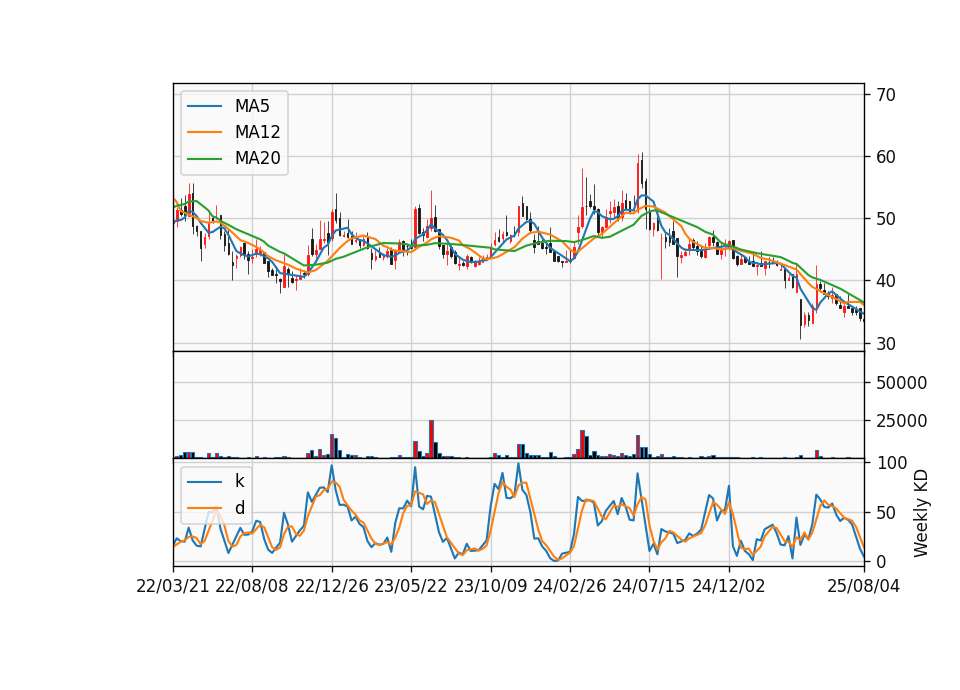This screenshot has width=960, height=690.
Task: Click the 70 price axis label
Action: click(x=886, y=94)
